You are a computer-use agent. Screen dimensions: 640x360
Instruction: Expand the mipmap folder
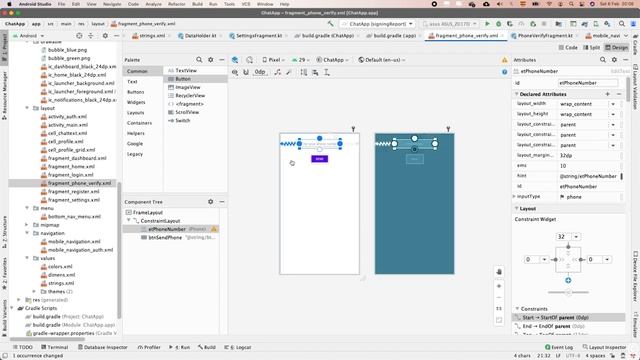(x=27, y=225)
